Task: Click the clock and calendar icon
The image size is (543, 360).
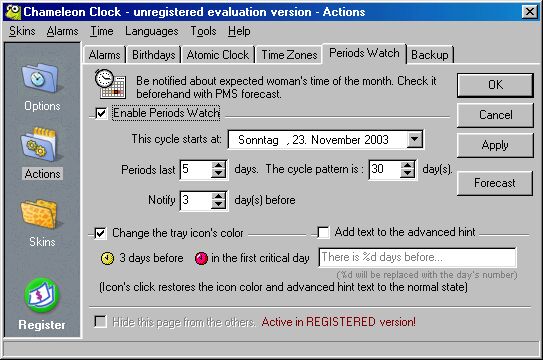Action: point(110,84)
